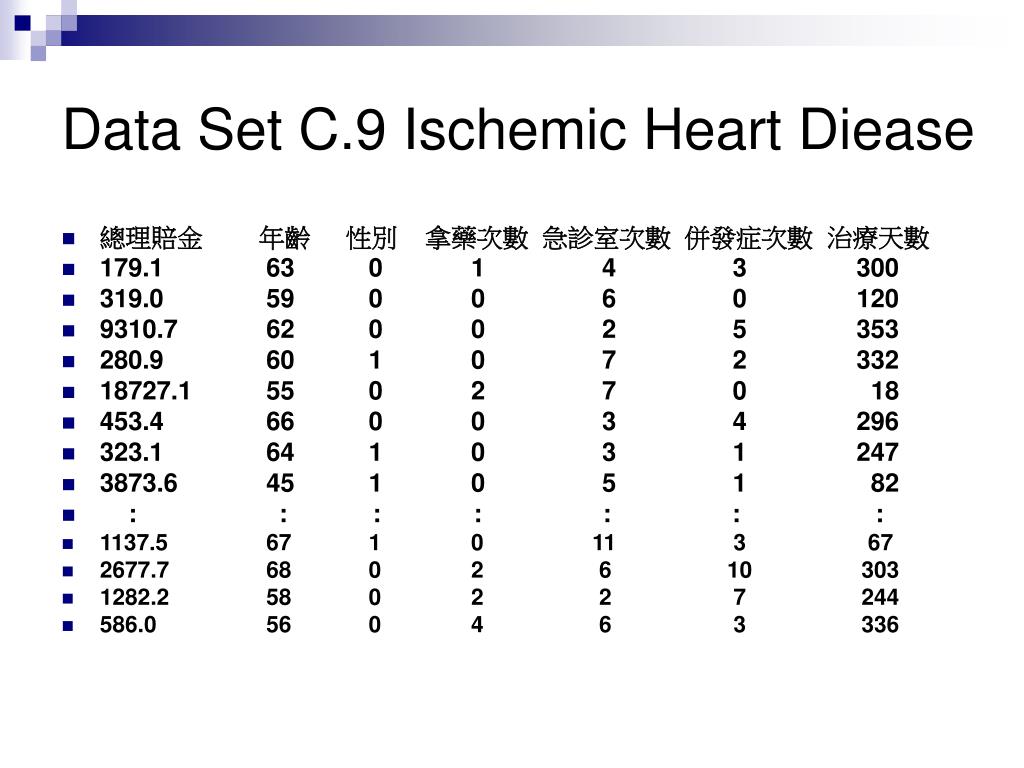Viewport: 1024px width, 768px height.
Task: Click the bullet next to 3873.6
Action: (x=69, y=485)
